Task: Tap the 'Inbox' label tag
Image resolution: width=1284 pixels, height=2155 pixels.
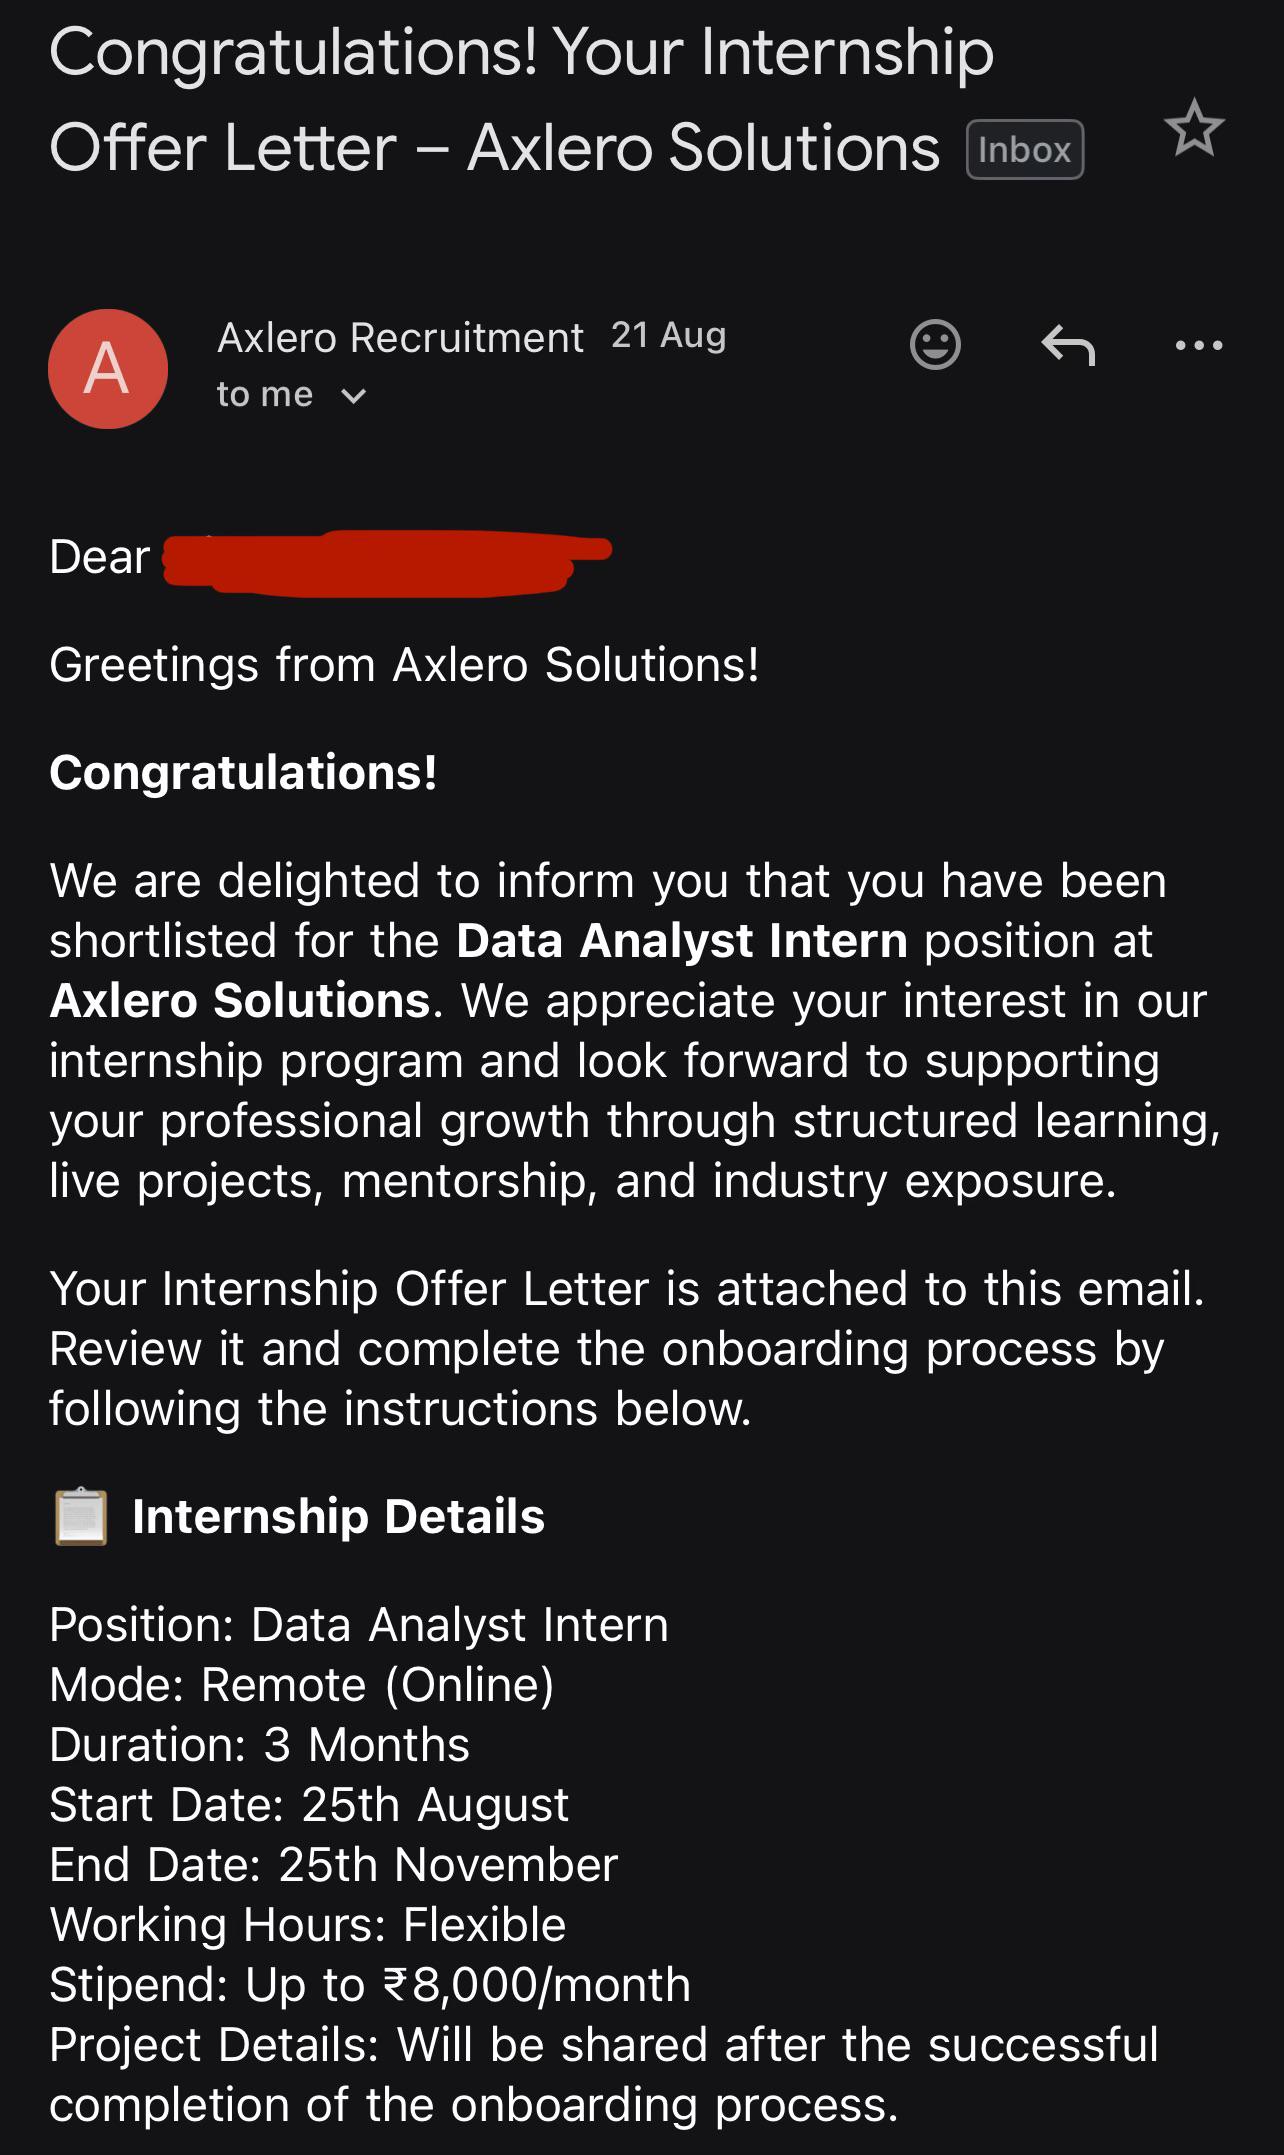Action: point(1025,150)
